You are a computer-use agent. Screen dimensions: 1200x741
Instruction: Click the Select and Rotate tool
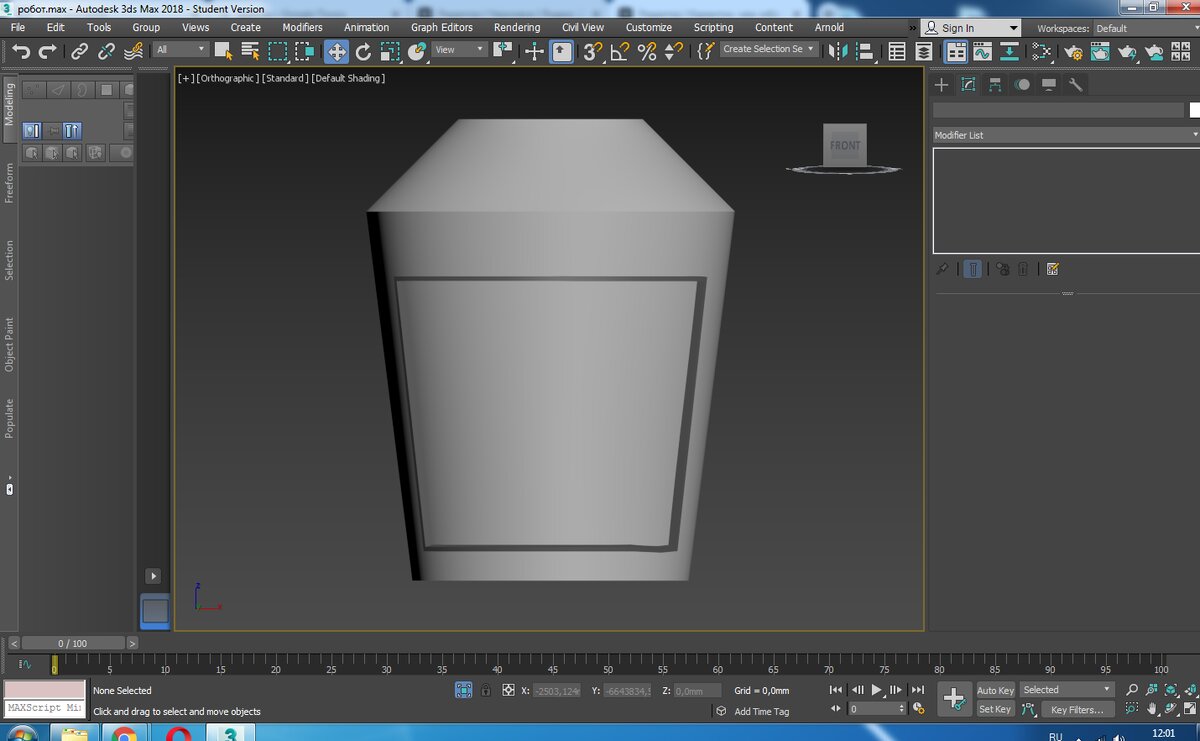tap(363, 51)
